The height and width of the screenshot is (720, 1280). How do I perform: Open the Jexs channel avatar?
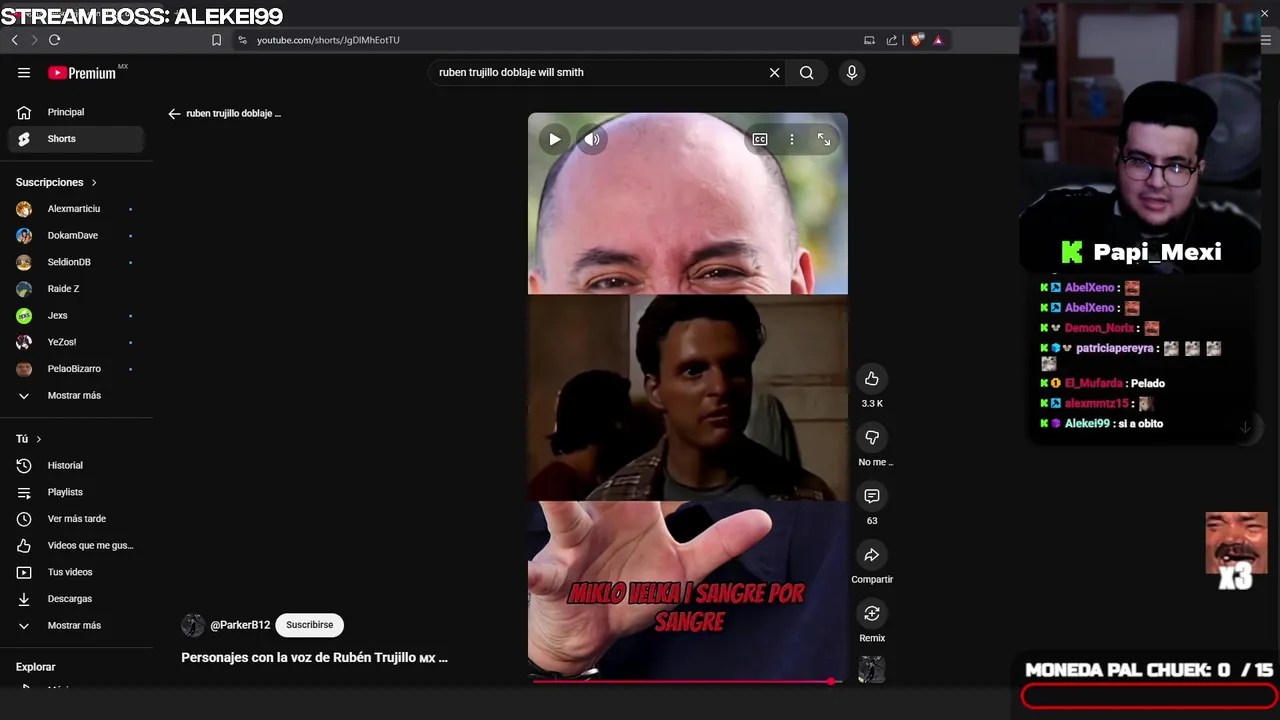pos(24,316)
